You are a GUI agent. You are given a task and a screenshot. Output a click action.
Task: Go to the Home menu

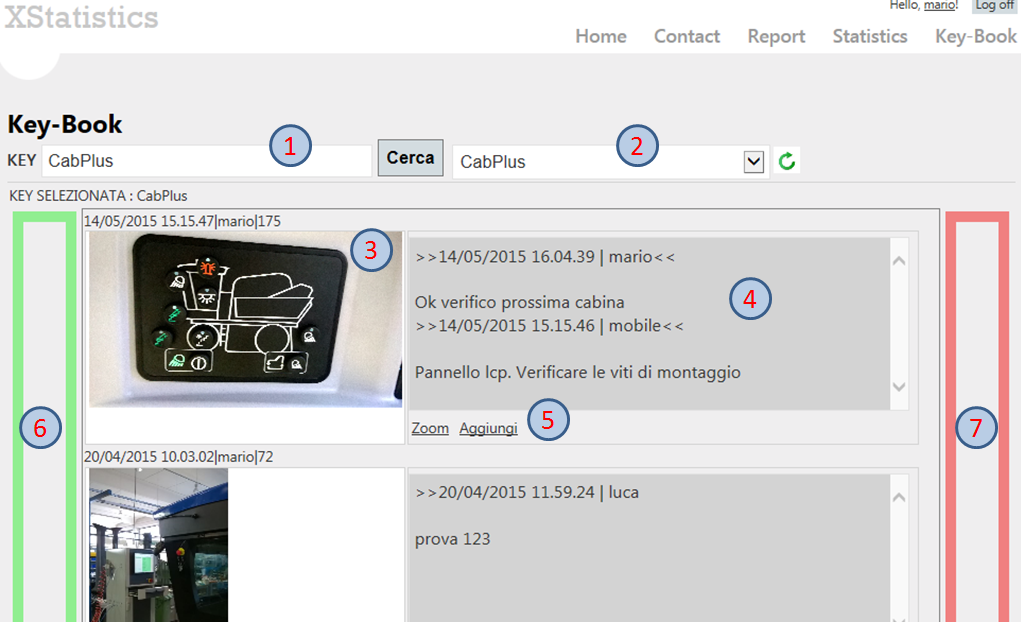tap(601, 36)
